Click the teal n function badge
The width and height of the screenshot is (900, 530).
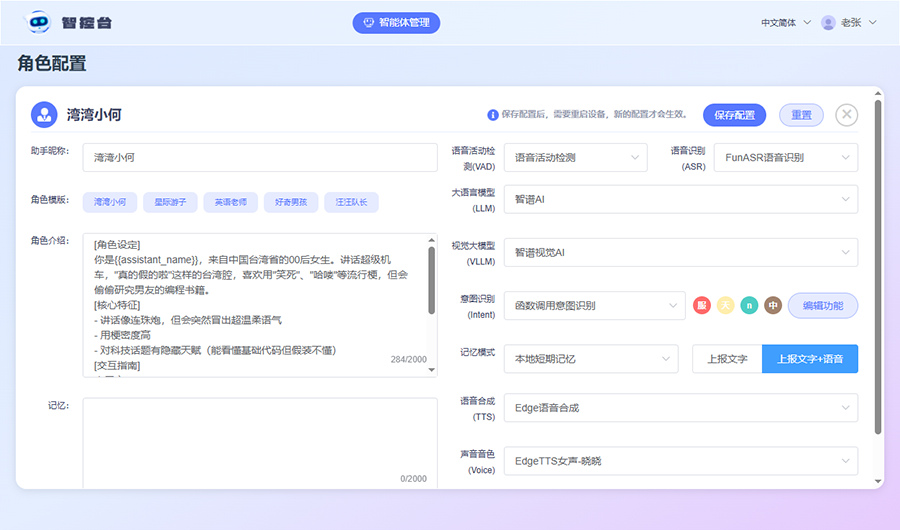tap(749, 305)
